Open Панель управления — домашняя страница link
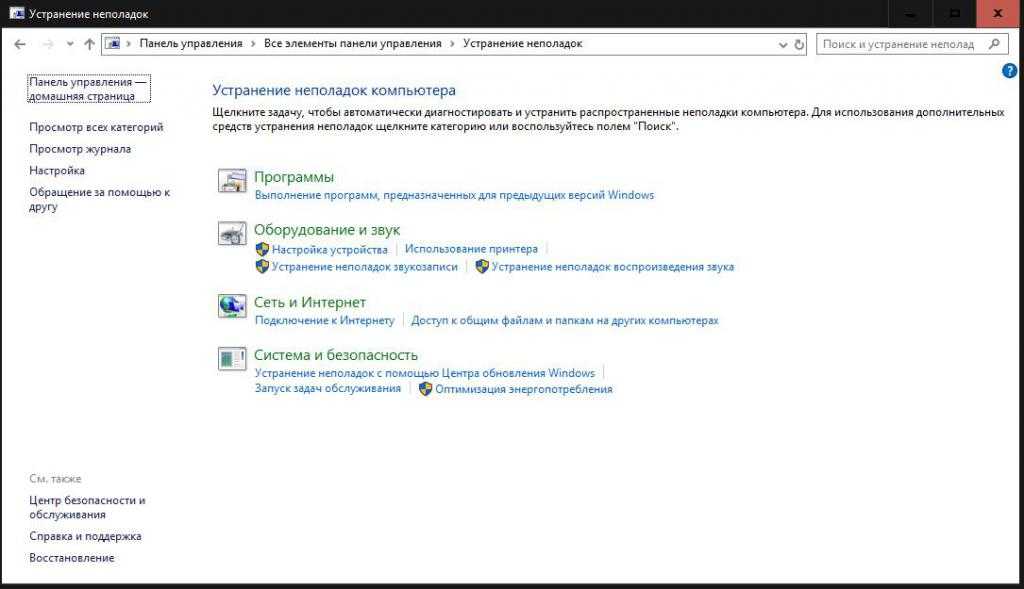Viewport: 1024px width, 589px height. 88,89
